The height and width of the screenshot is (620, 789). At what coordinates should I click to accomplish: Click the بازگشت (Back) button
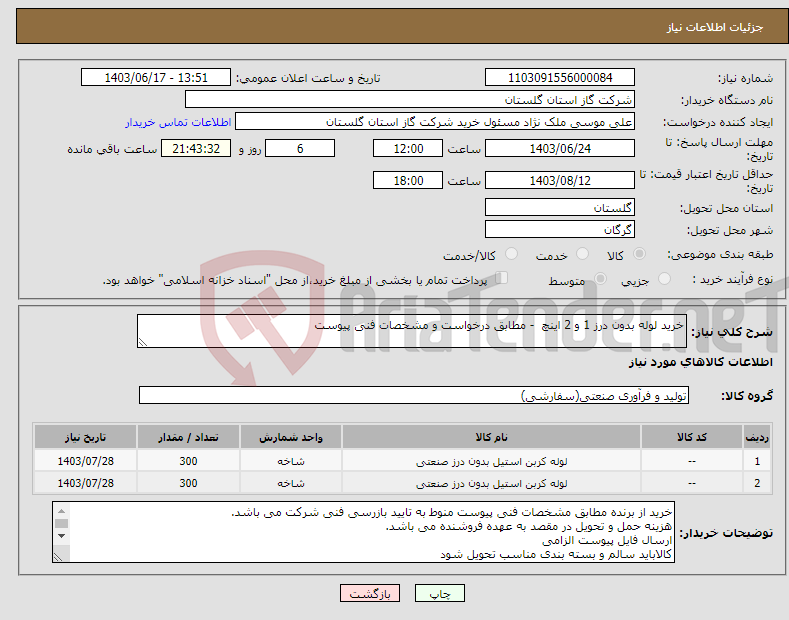pyautogui.click(x=370, y=593)
